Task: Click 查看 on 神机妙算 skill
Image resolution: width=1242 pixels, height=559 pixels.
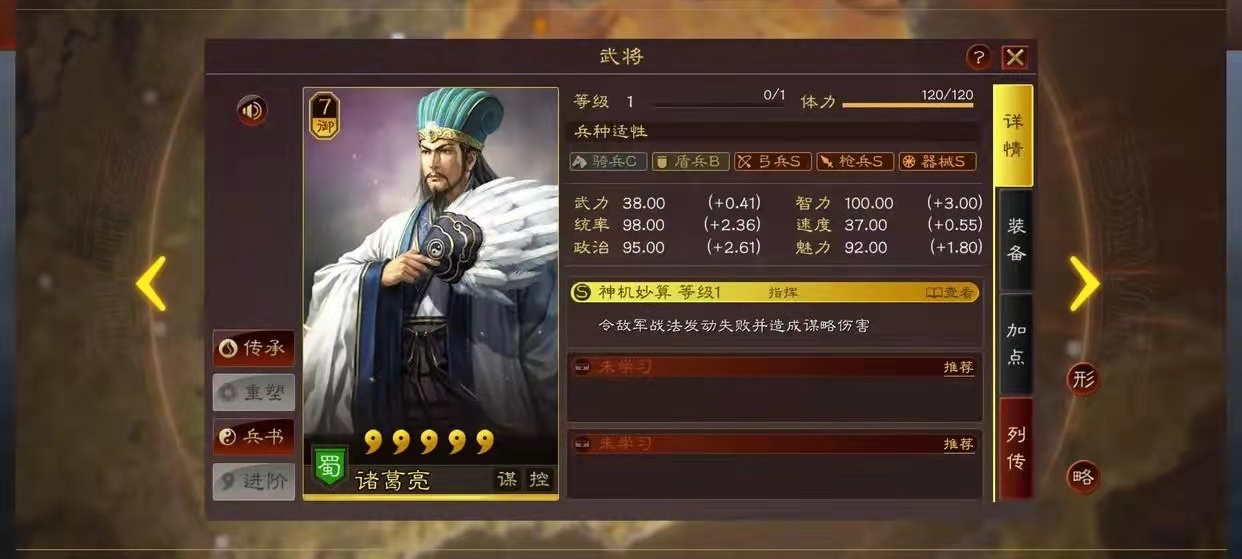Action: pyautogui.click(x=950, y=293)
